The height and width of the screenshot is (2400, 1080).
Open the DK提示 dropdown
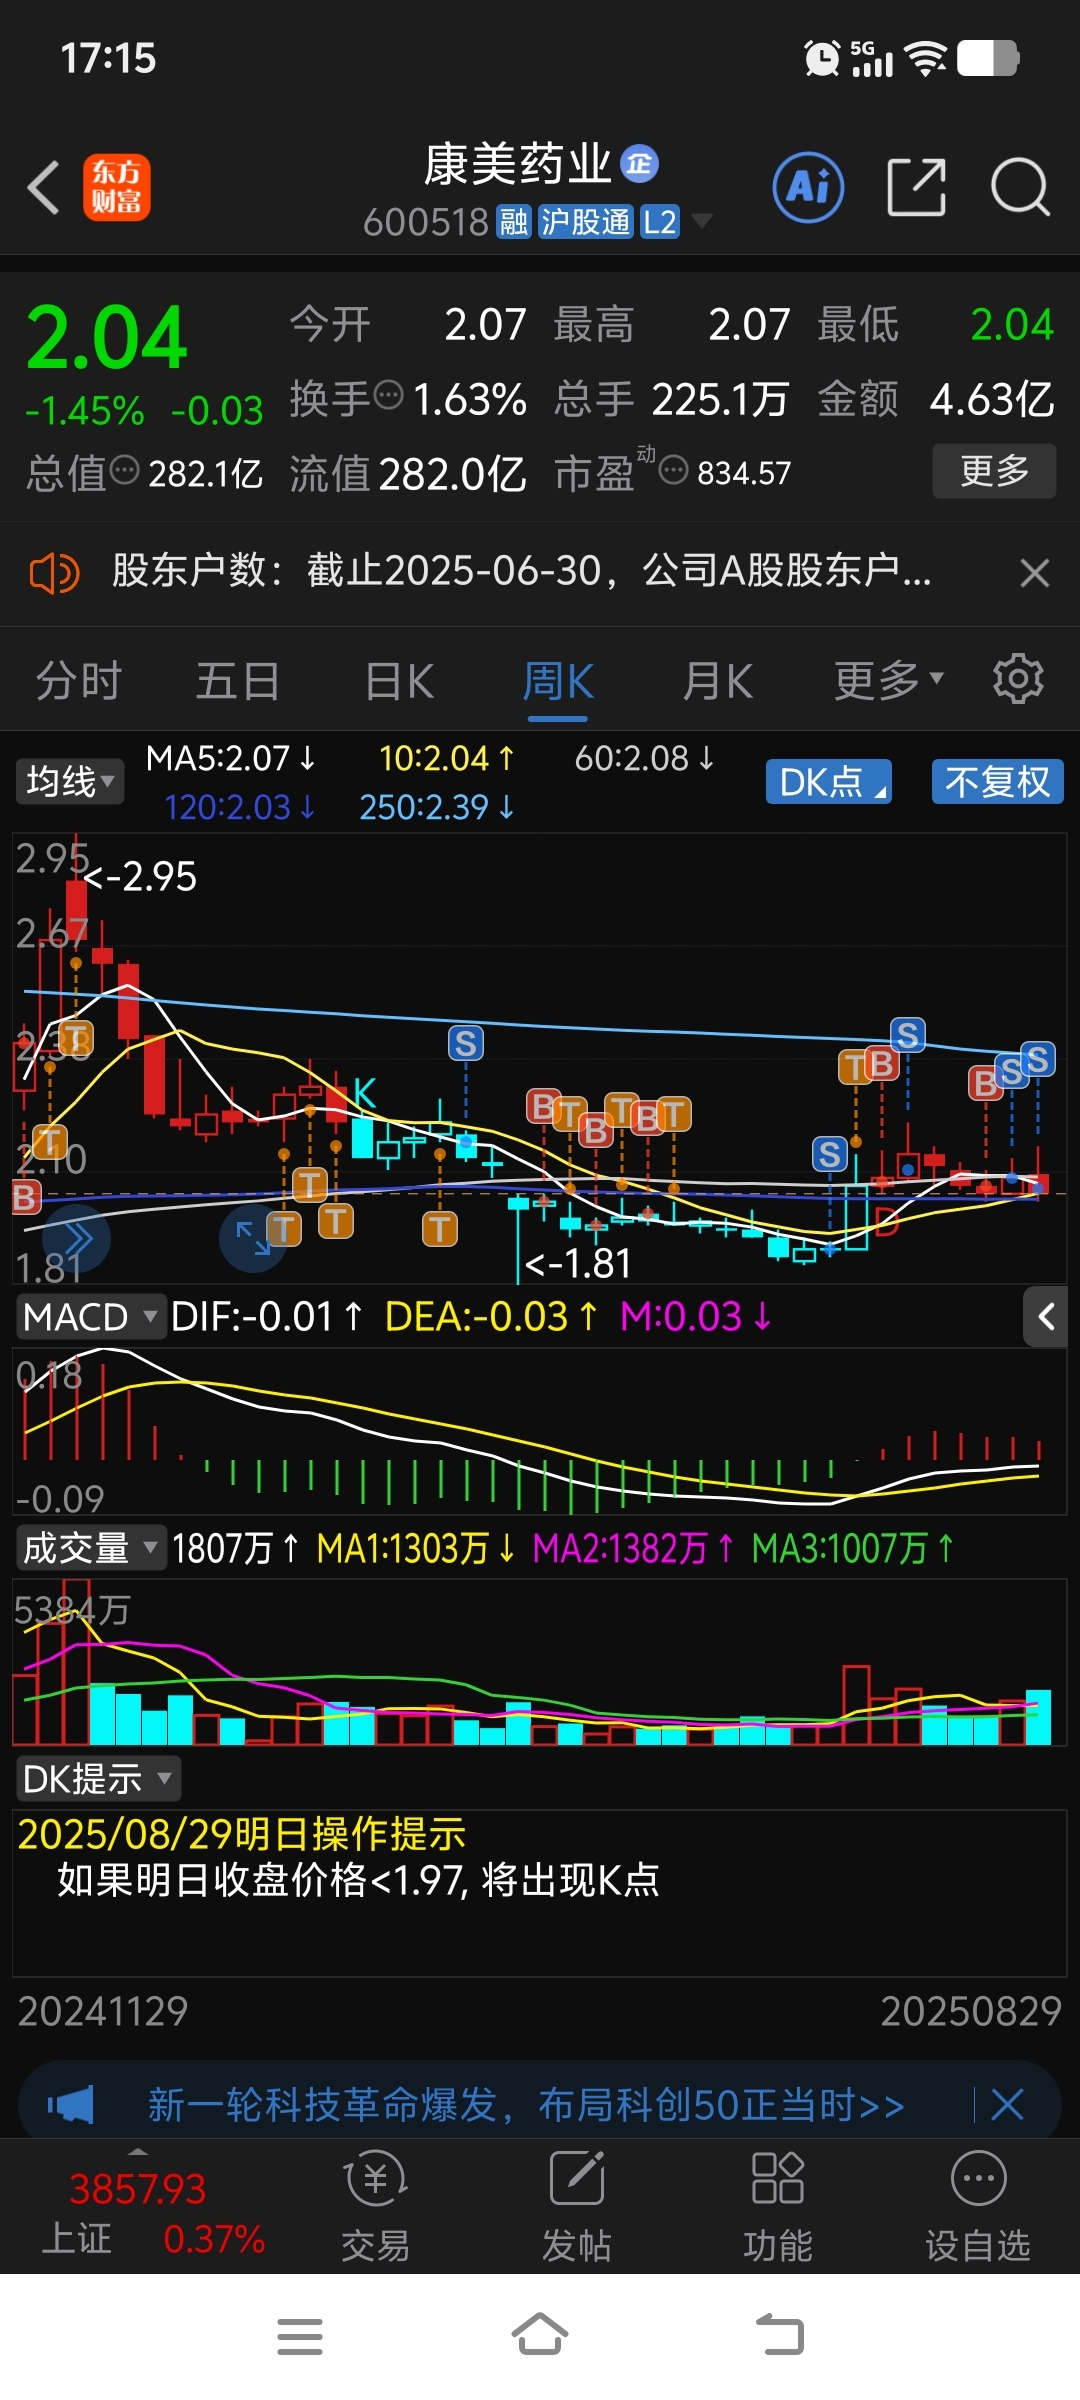tap(97, 1780)
